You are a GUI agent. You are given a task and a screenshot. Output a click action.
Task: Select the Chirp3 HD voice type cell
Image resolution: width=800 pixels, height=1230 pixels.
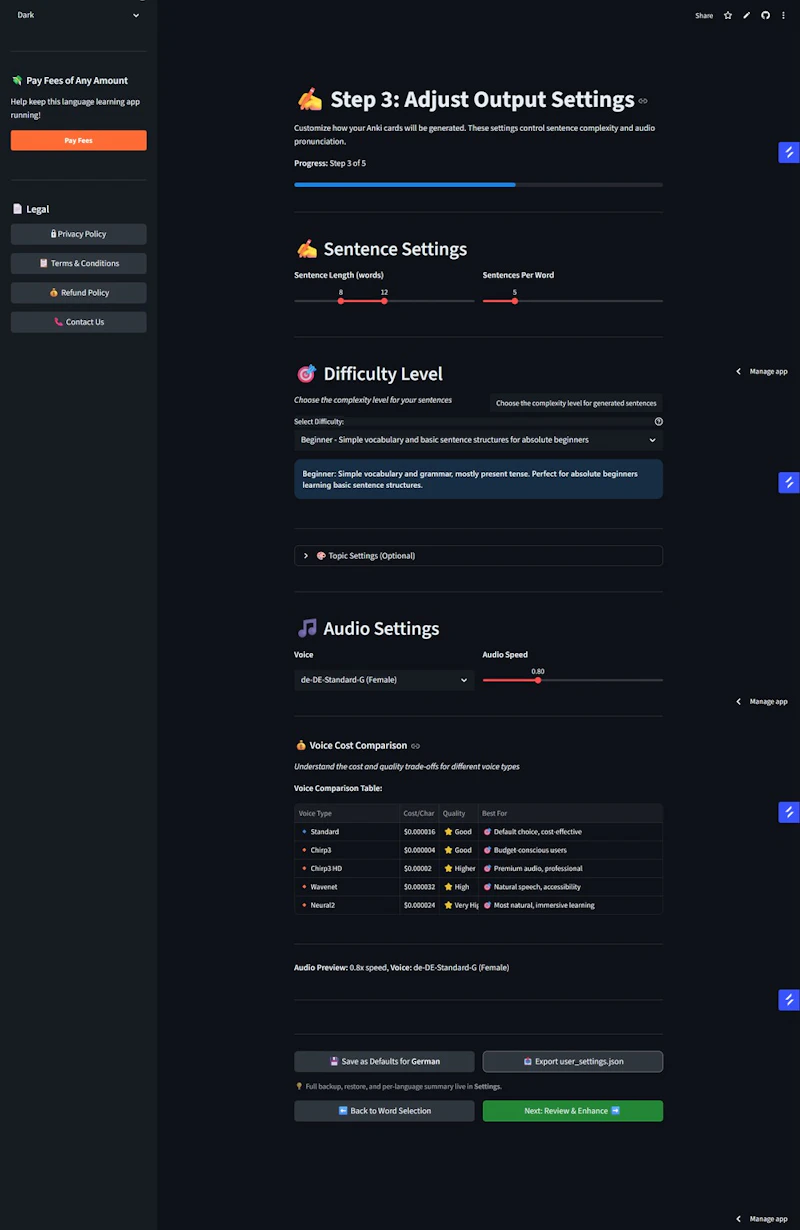tap(347, 868)
